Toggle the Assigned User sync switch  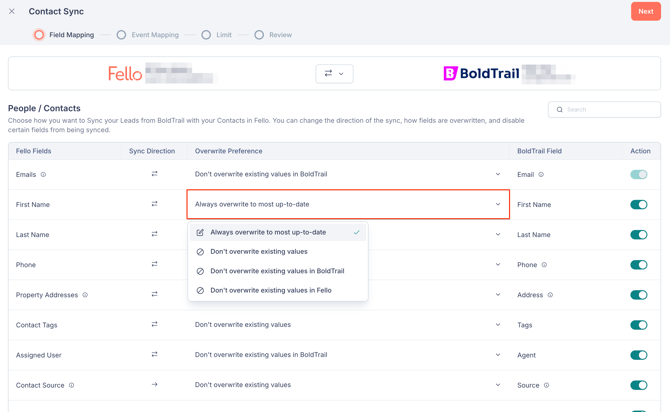639,355
